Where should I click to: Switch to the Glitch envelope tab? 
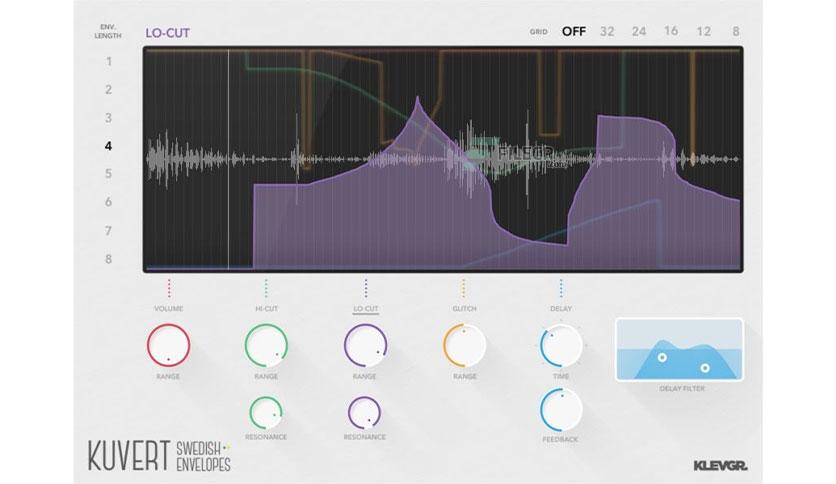(464, 309)
